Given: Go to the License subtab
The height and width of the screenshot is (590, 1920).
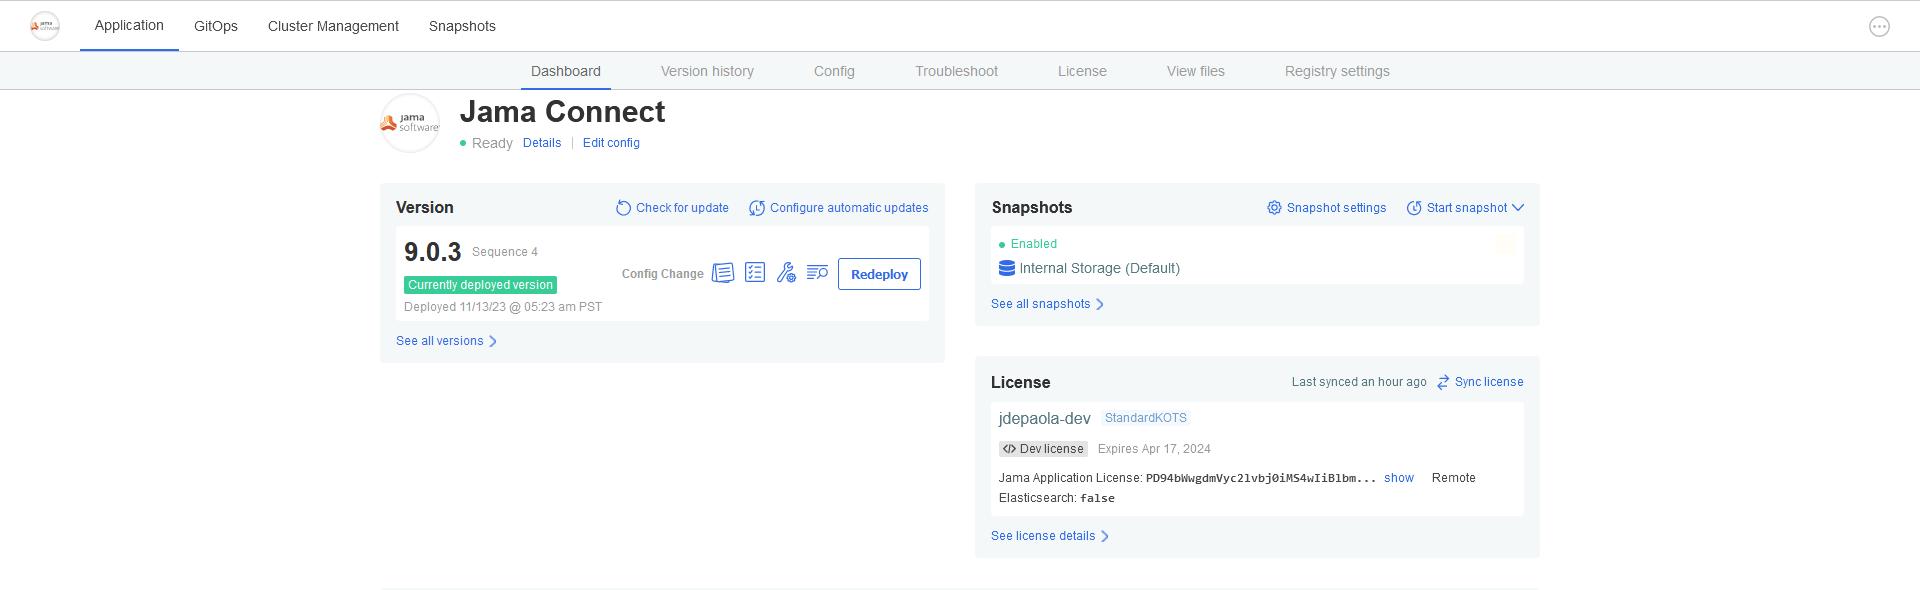Looking at the screenshot, I should (x=1082, y=71).
